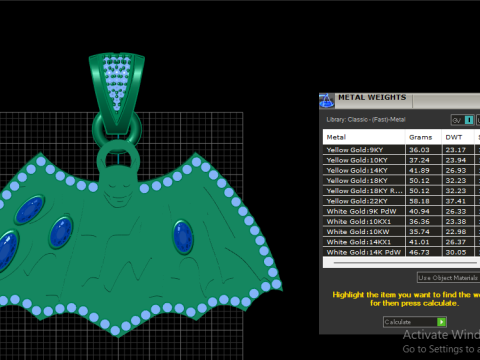The width and height of the screenshot is (480, 360).
Task: Click the 50.12 grams cell in 18KY R... row
Action: [419, 191]
